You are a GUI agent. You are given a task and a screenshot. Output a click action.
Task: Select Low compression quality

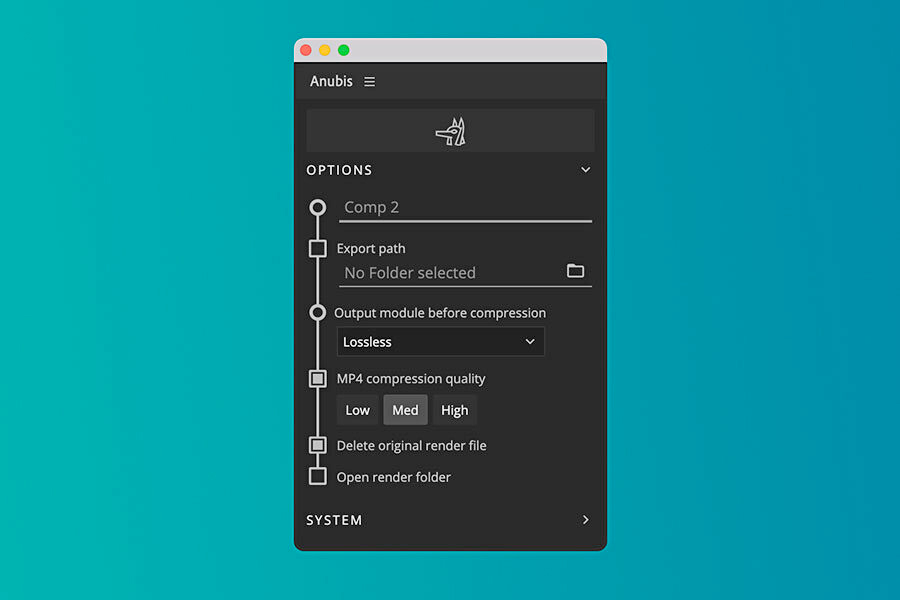(x=358, y=410)
